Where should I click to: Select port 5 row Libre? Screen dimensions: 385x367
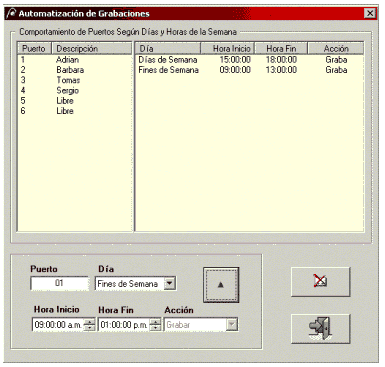(x=75, y=101)
